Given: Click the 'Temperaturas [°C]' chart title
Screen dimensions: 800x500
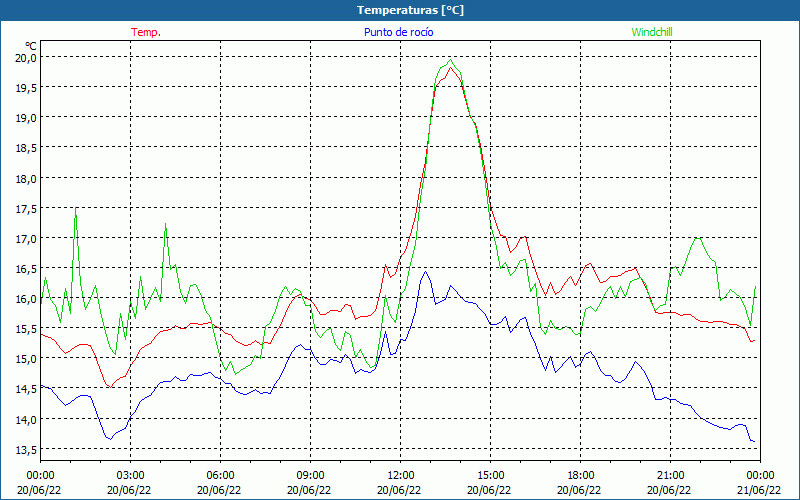Looking at the screenshot, I should [x=410, y=10].
